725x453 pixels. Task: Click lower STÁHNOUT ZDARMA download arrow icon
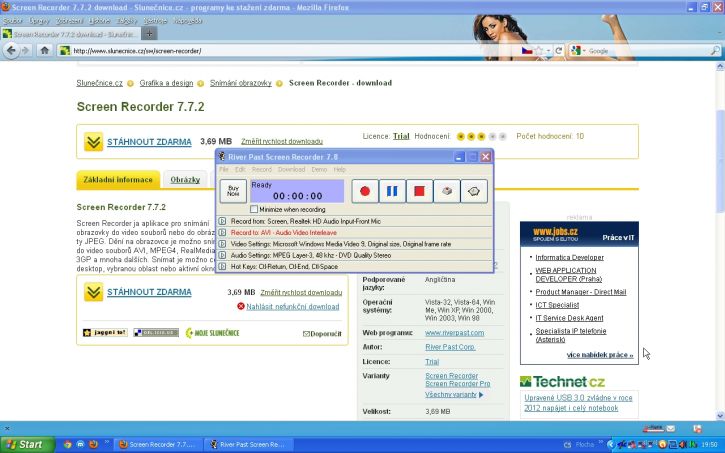tap(93, 292)
